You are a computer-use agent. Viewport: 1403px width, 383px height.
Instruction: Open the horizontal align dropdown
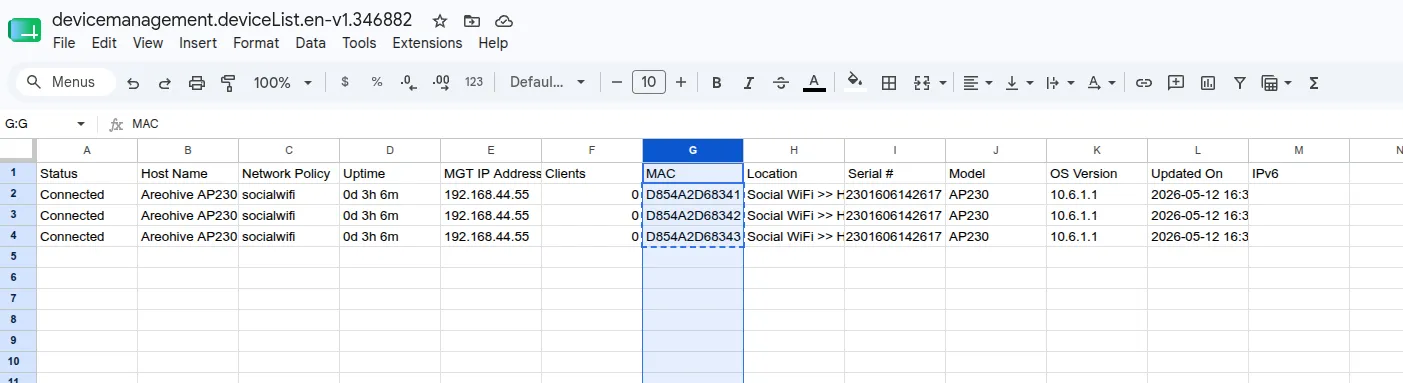click(x=977, y=82)
